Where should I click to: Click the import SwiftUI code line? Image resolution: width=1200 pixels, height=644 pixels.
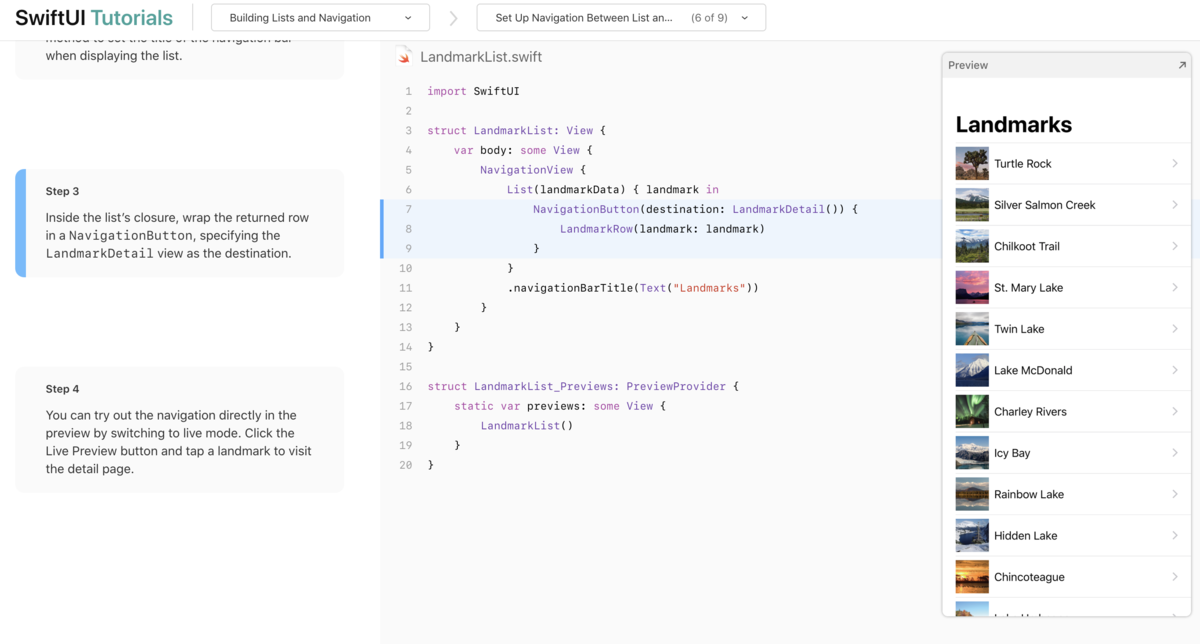[473, 91]
